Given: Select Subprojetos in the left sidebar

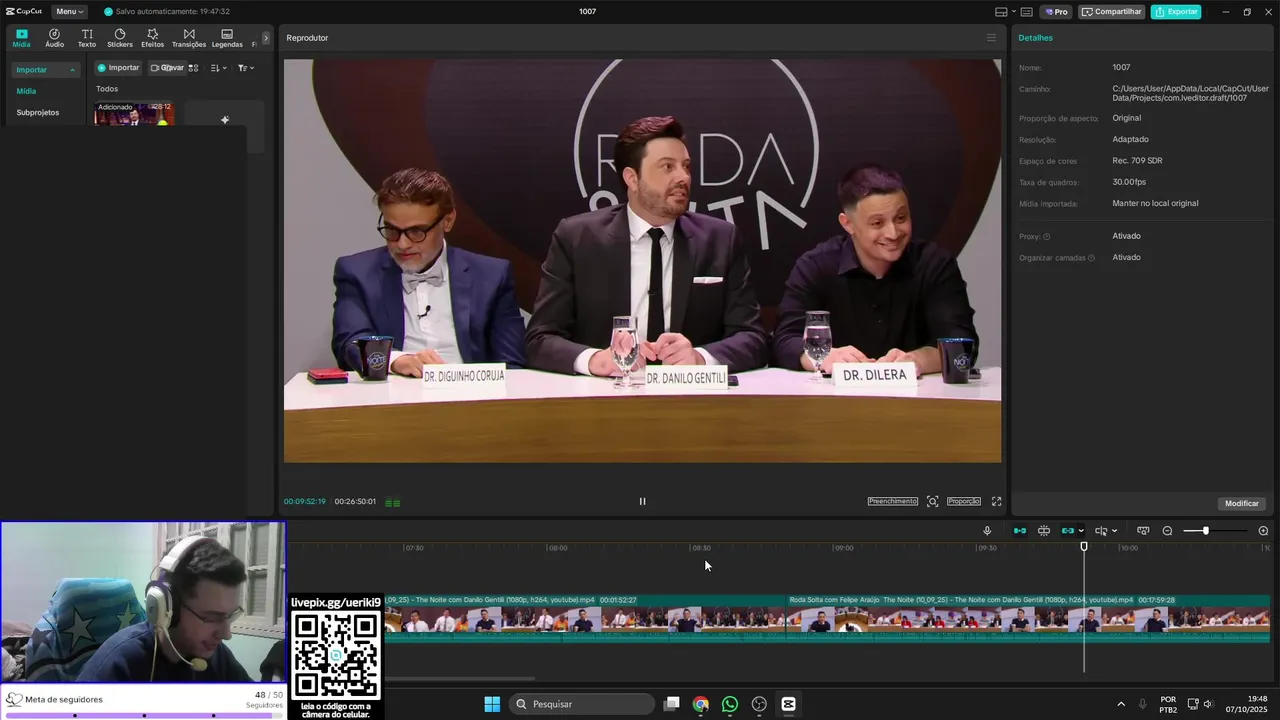Looking at the screenshot, I should [x=38, y=112].
